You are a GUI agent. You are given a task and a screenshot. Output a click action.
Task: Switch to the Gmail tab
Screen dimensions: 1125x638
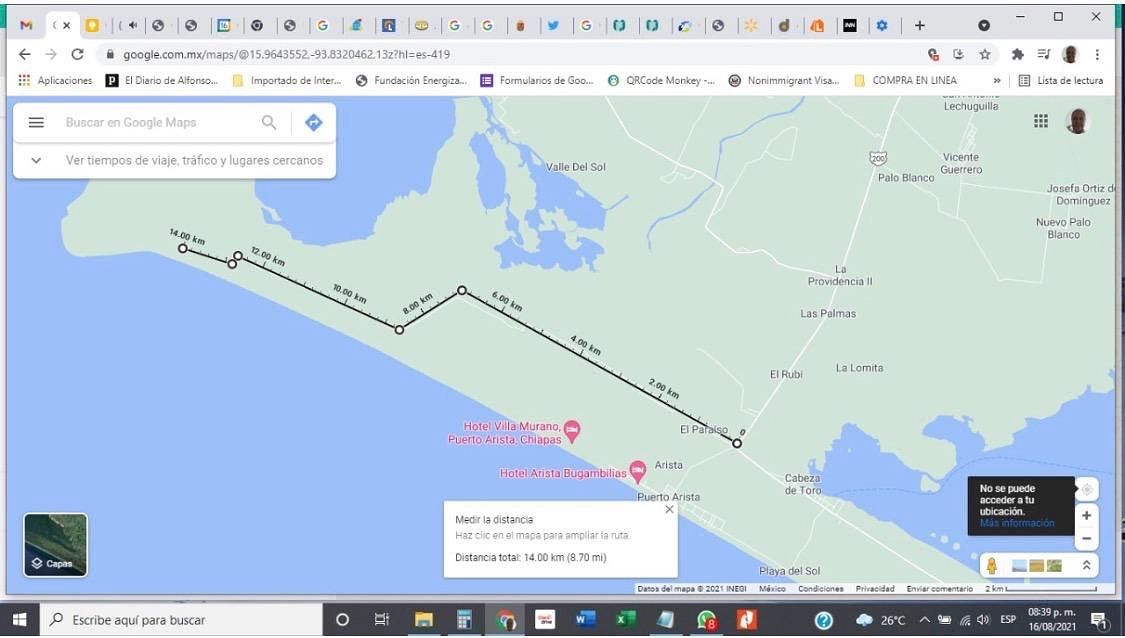click(27, 26)
